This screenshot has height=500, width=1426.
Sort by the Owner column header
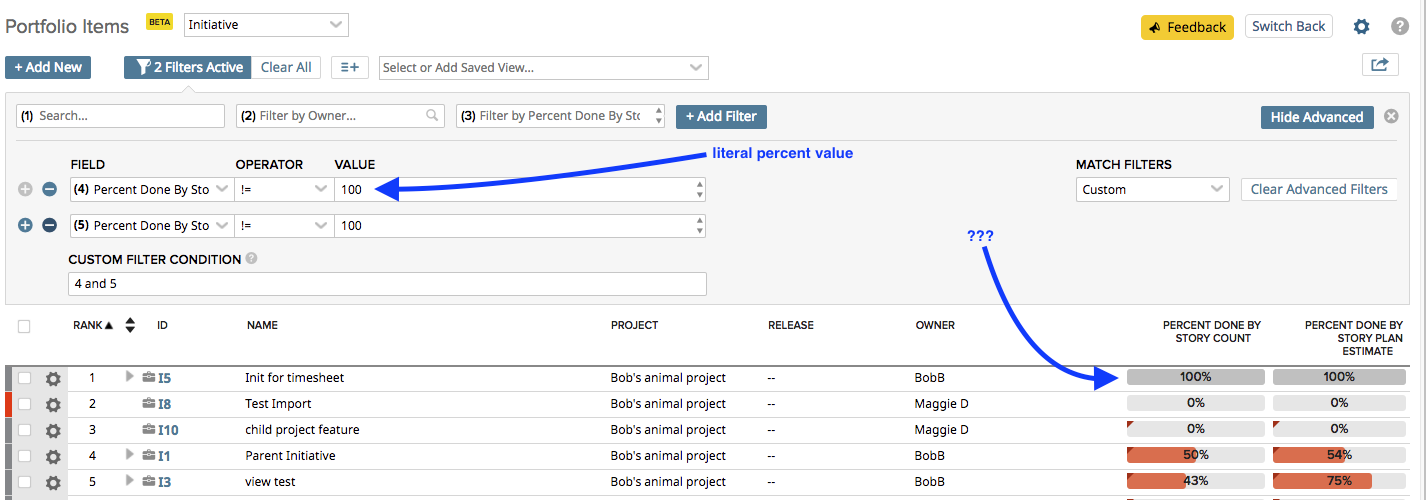[x=934, y=325]
